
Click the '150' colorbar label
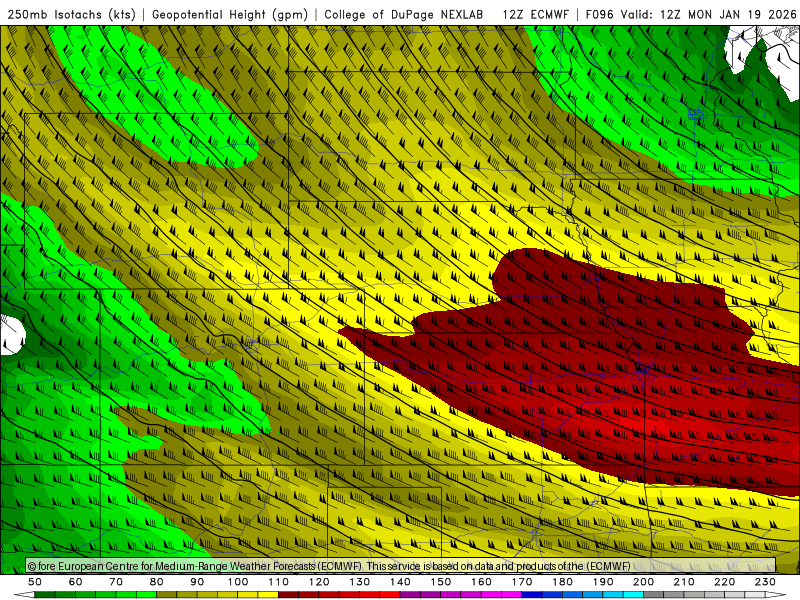tap(441, 582)
